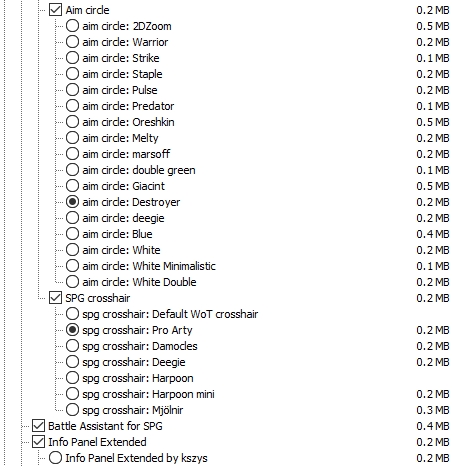The width and height of the screenshot is (452, 466).
Task: Pick spg crosshair: Harpoon option
Action: 72,378
